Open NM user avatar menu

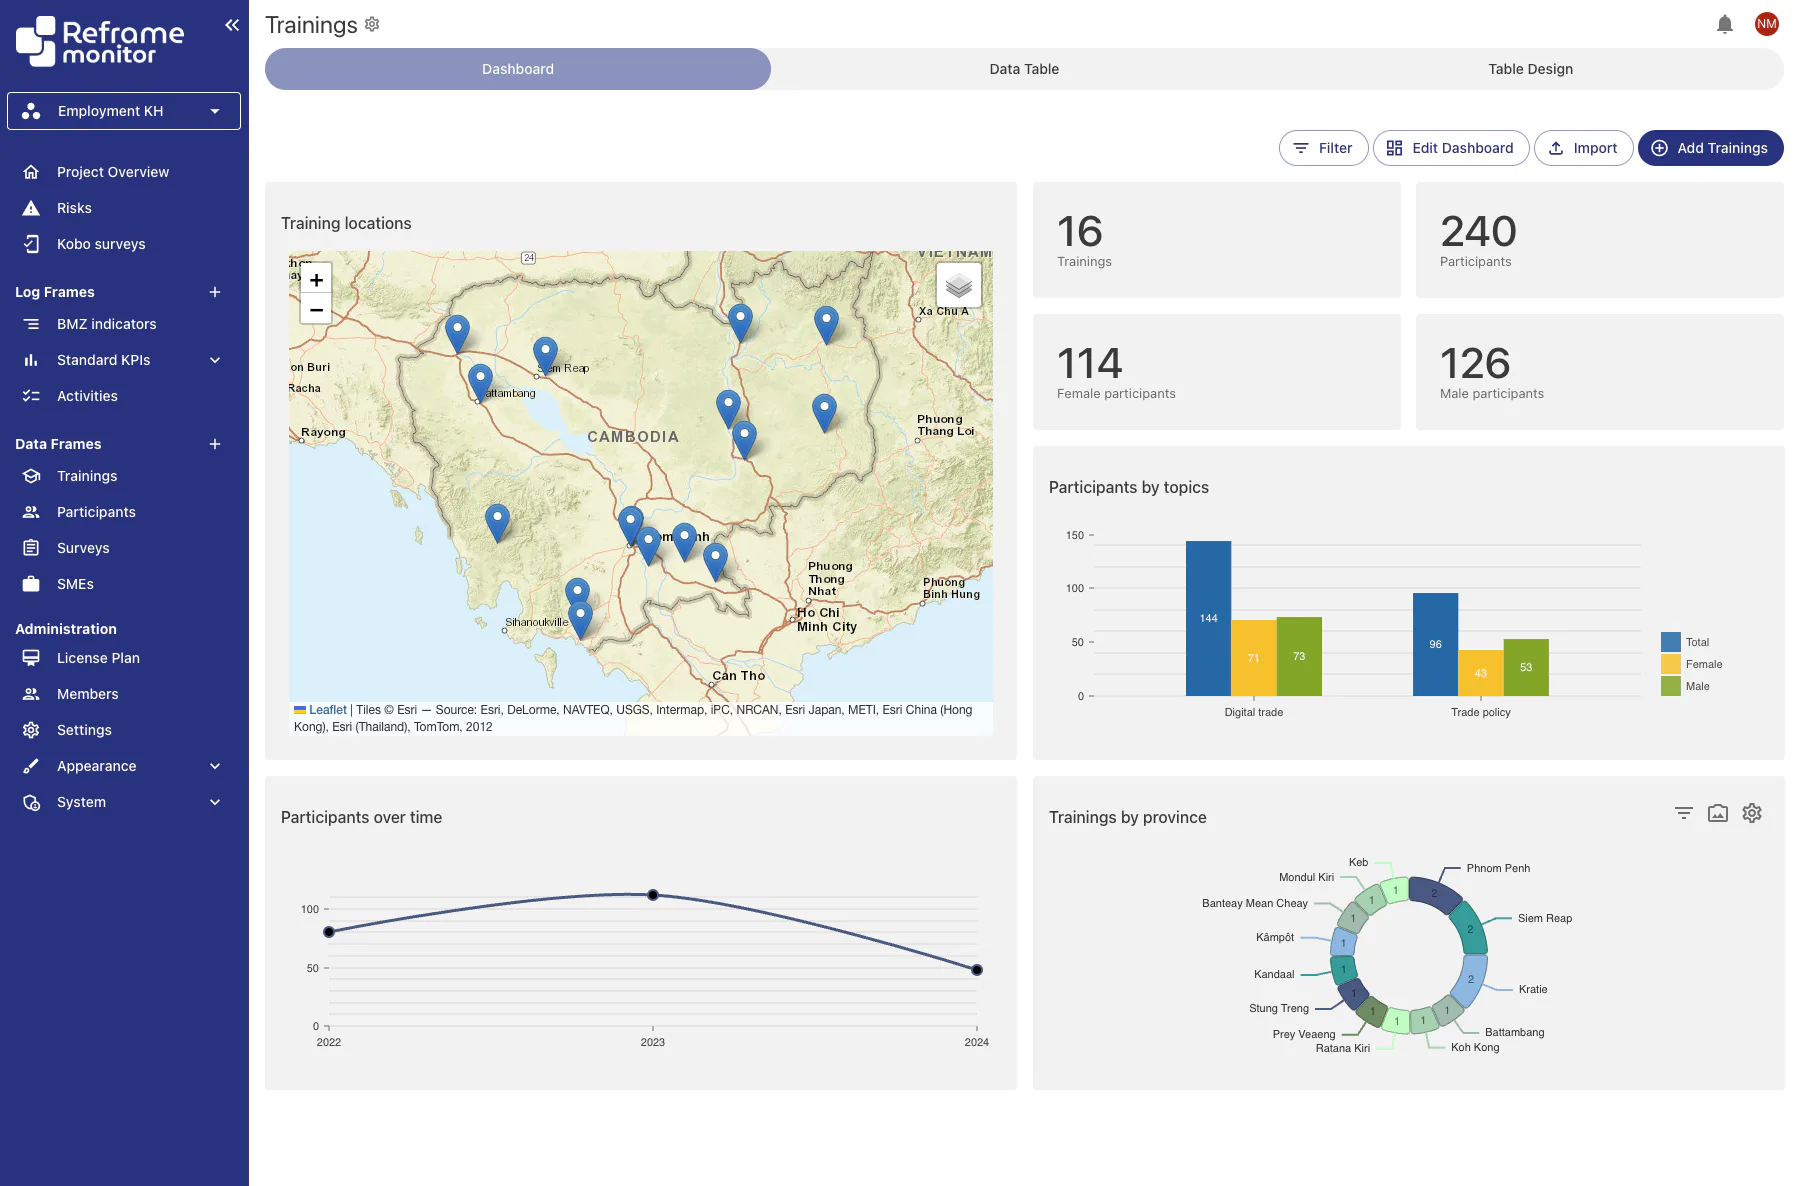click(x=1767, y=24)
